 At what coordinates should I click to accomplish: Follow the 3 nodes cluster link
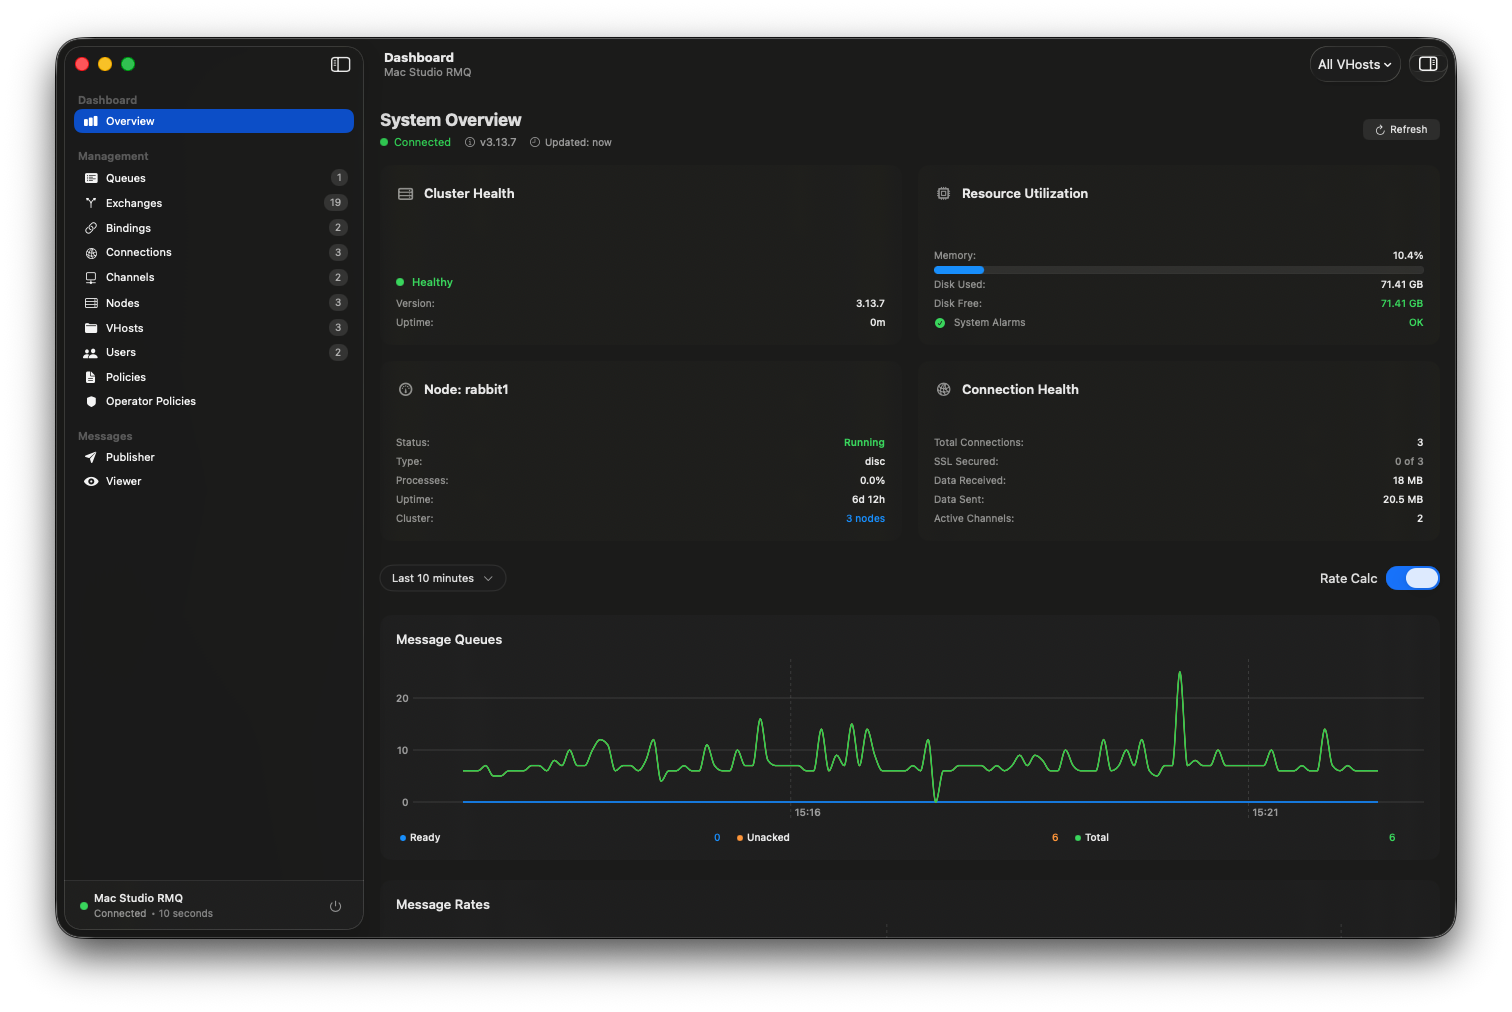point(865,518)
